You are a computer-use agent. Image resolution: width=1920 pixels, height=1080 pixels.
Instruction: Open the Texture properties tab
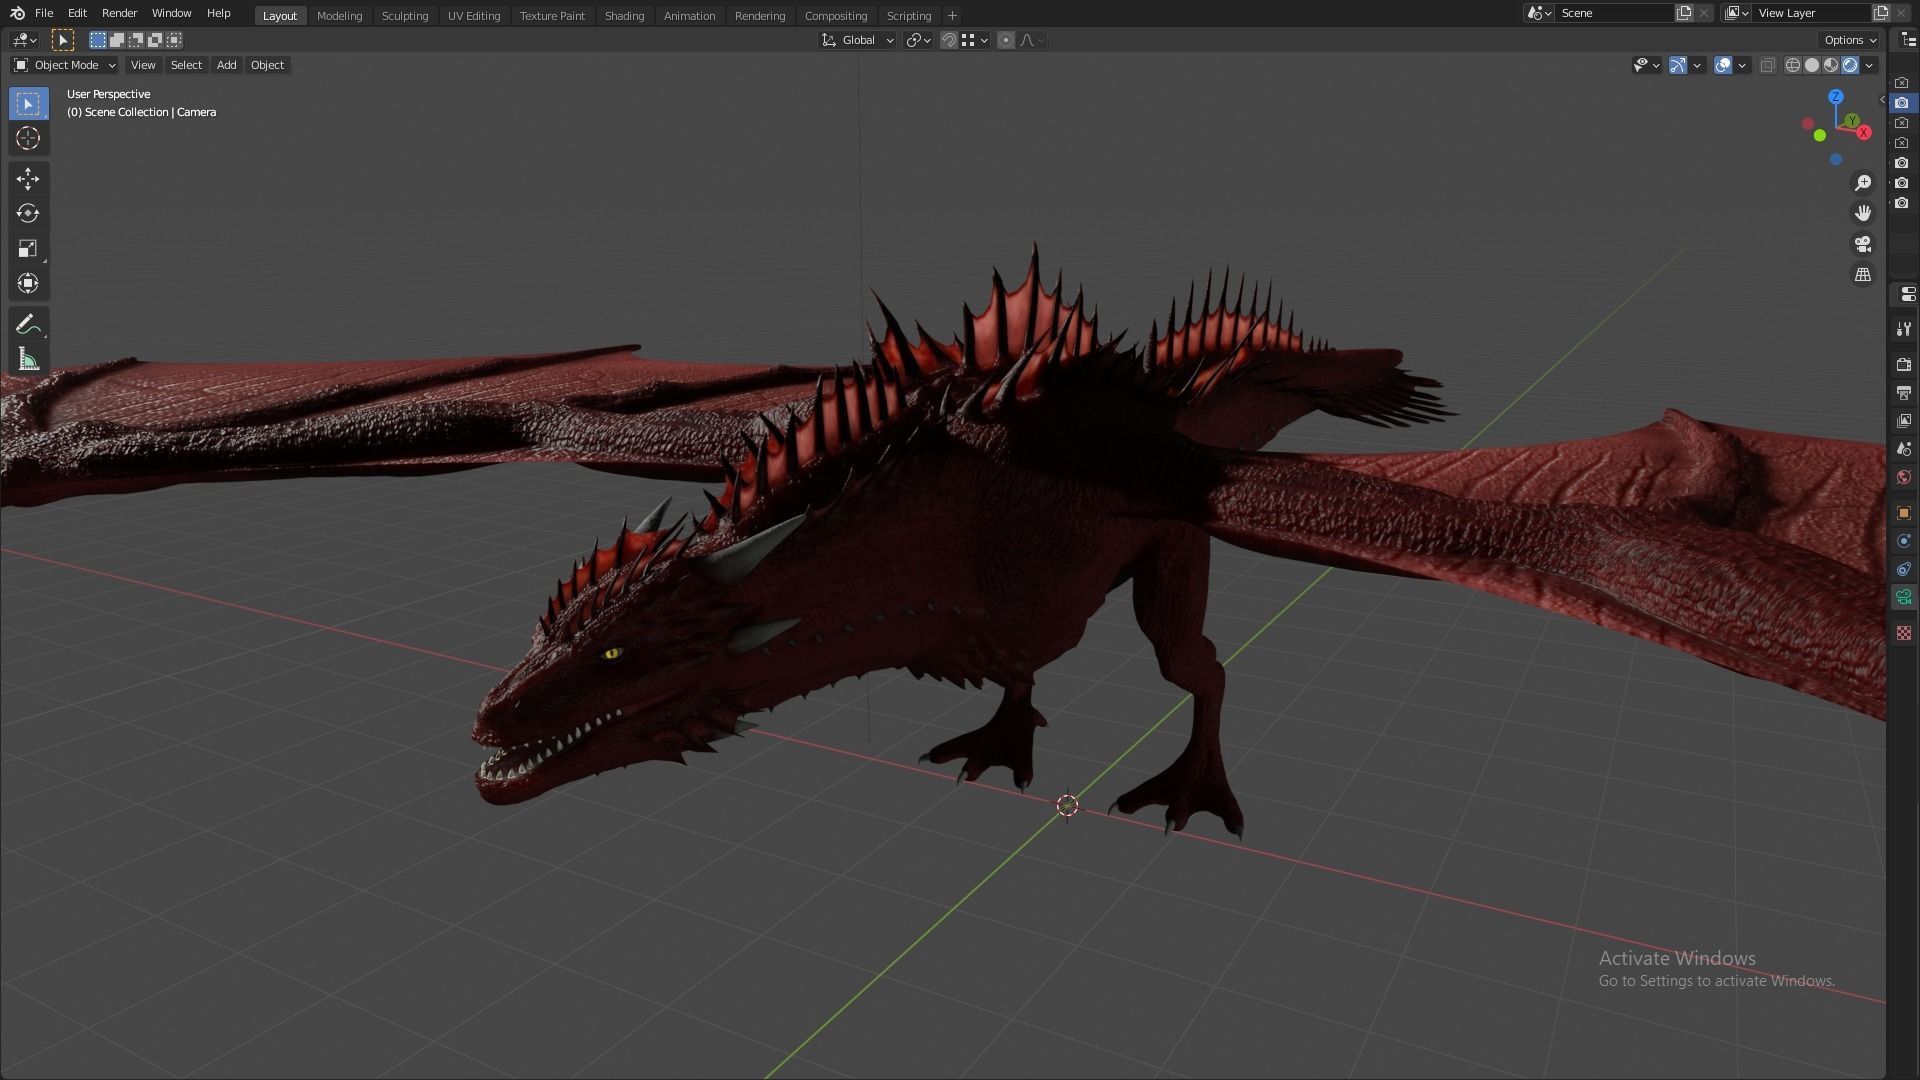[x=1904, y=633]
